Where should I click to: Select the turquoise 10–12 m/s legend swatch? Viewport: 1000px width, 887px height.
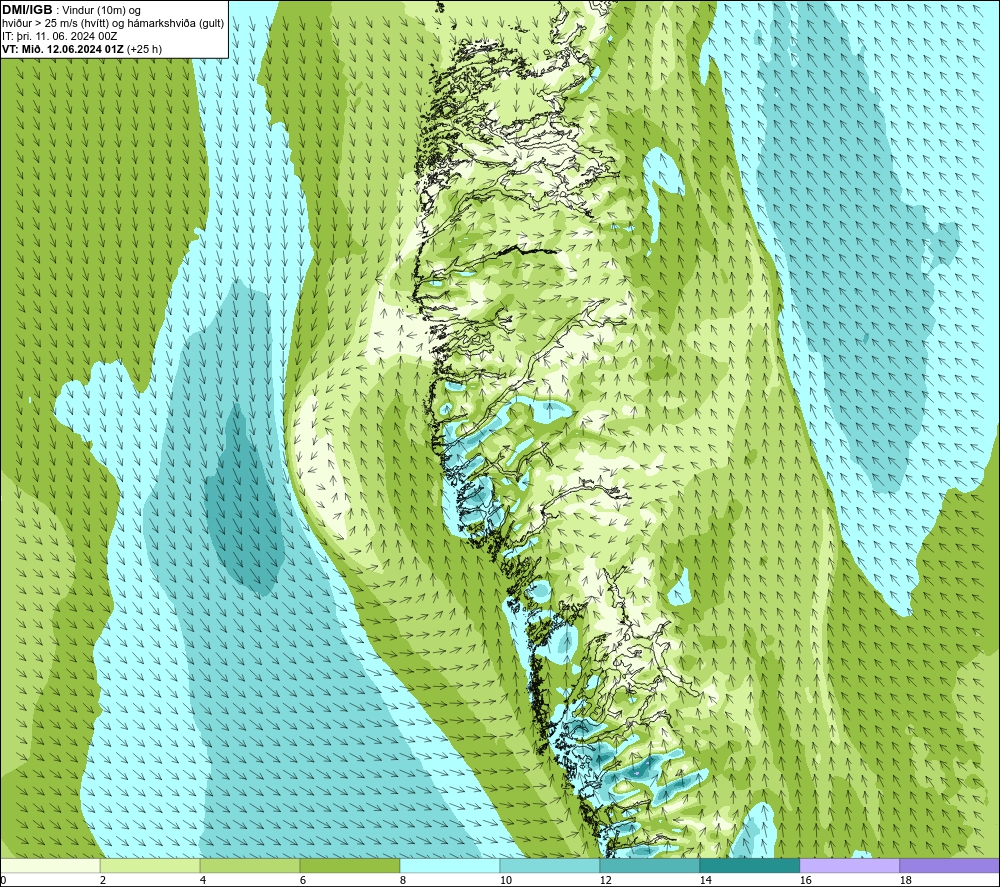[550, 865]
